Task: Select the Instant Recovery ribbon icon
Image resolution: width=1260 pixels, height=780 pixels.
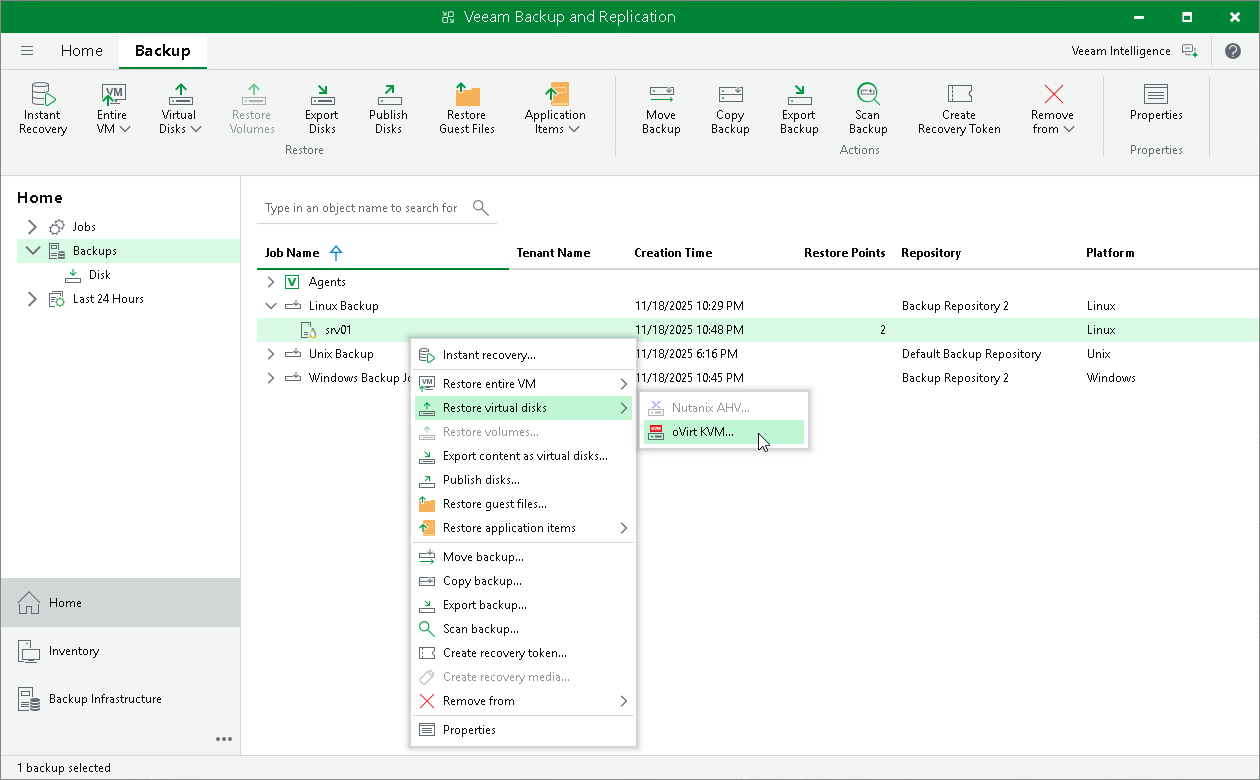Action: pyautogui.click(x=42, y=106)
